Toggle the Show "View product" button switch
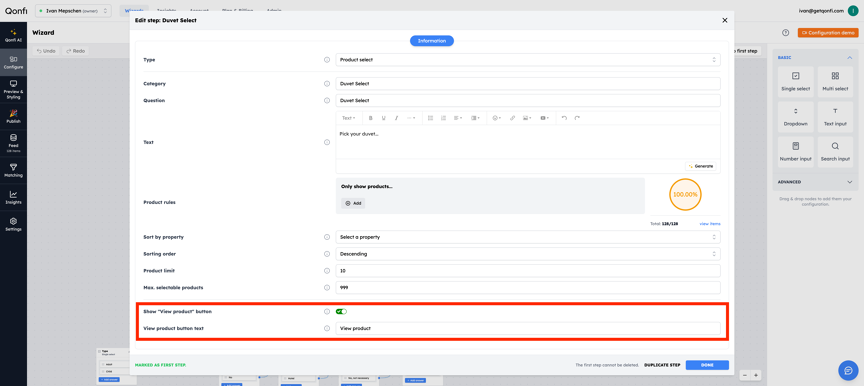 (341, 312)
